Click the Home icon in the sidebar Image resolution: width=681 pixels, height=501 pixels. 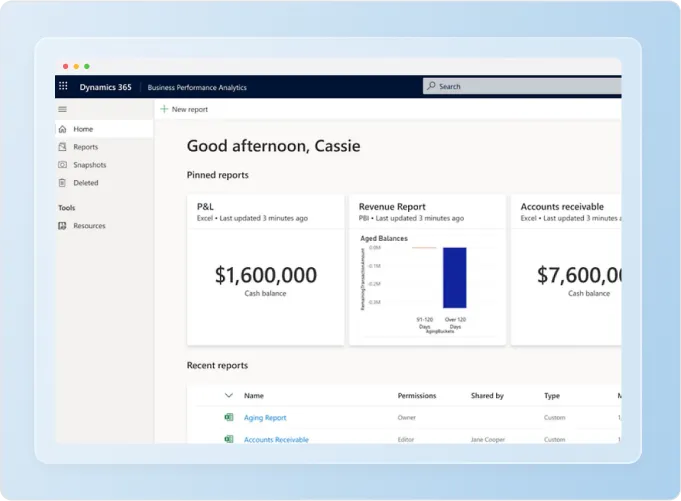point(63,129)
